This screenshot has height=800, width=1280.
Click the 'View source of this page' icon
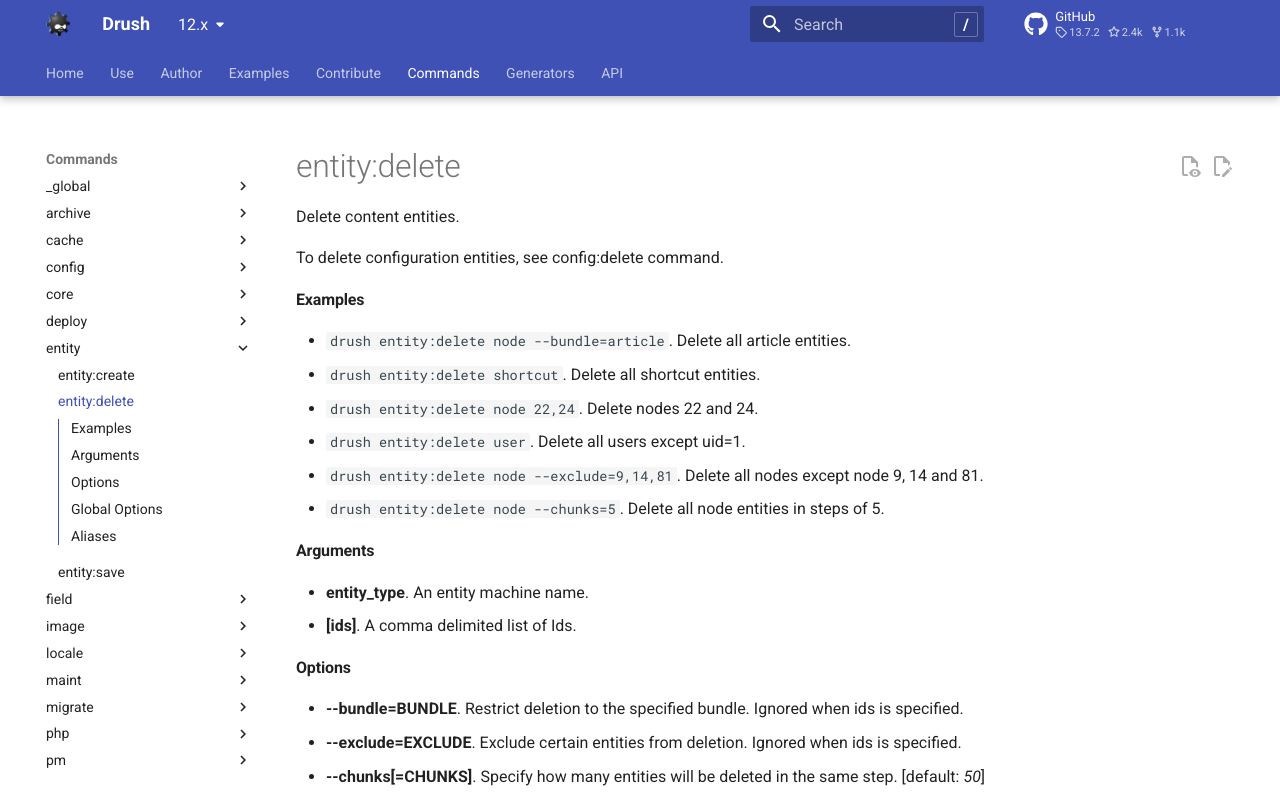1190,166
